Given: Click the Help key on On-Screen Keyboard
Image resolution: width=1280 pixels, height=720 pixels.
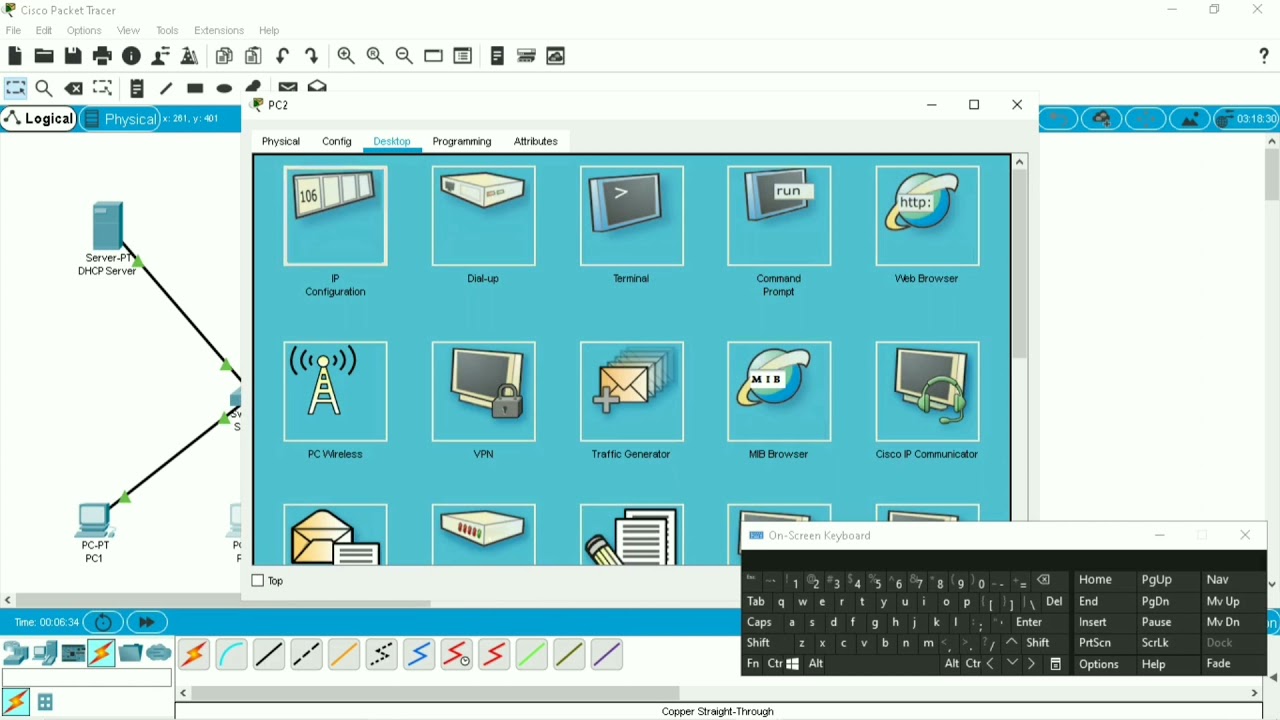Looking at the screenshot, I should point(1154,665).
